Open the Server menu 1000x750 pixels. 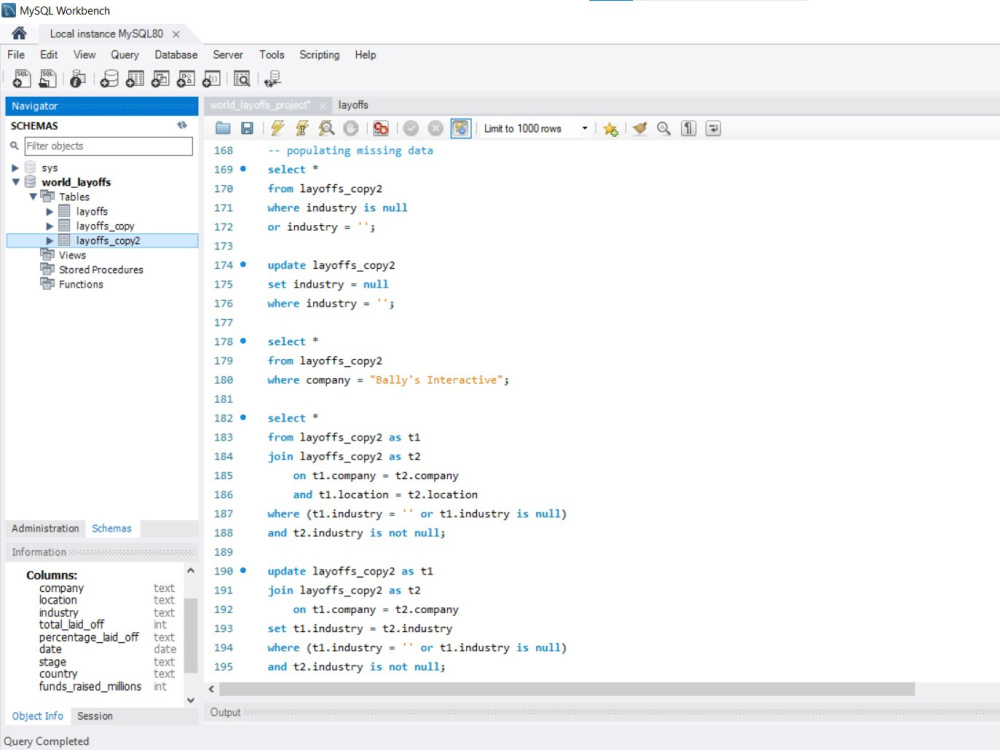(228, 55)
